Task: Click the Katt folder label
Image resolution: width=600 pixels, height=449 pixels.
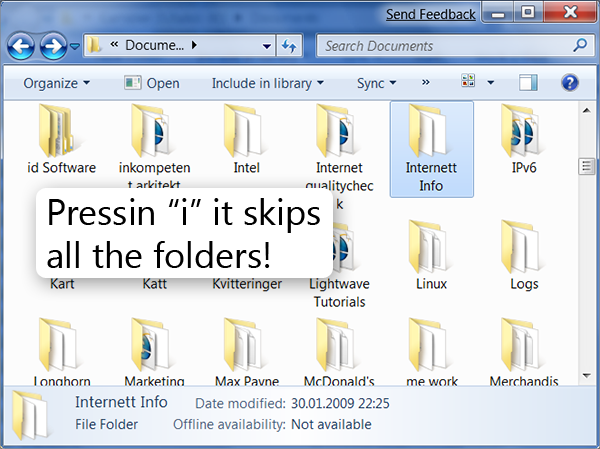Action: [x=155, y=284]
